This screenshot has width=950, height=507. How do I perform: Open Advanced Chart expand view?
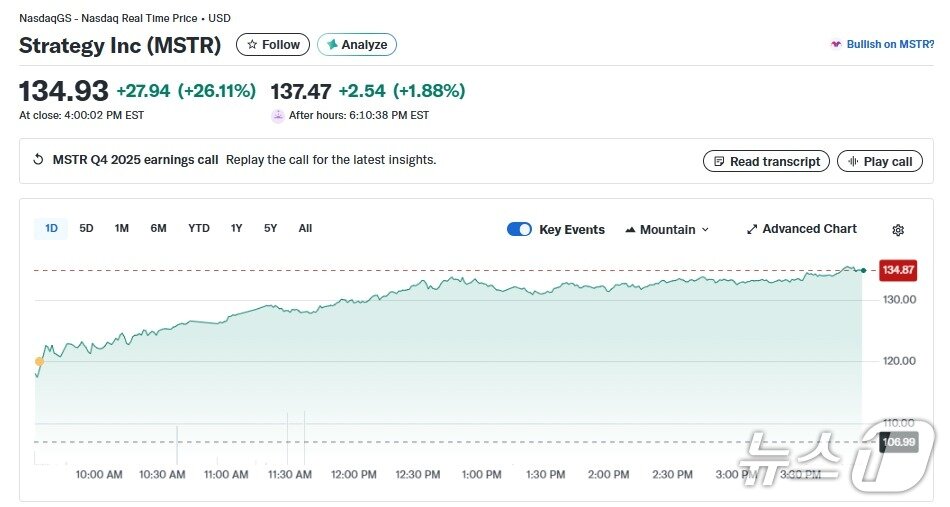[801, 229]
